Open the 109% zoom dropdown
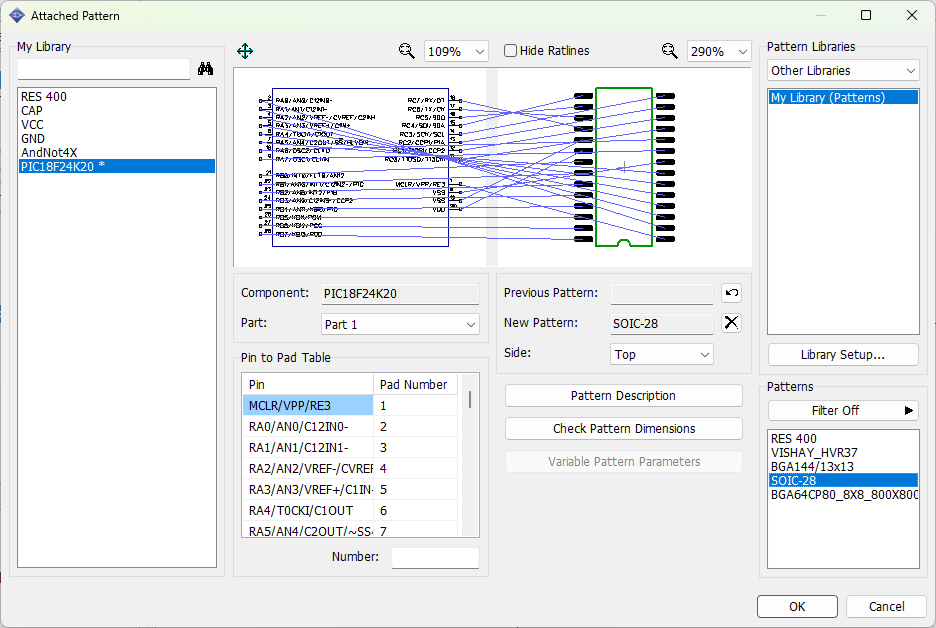 point(456,51)
